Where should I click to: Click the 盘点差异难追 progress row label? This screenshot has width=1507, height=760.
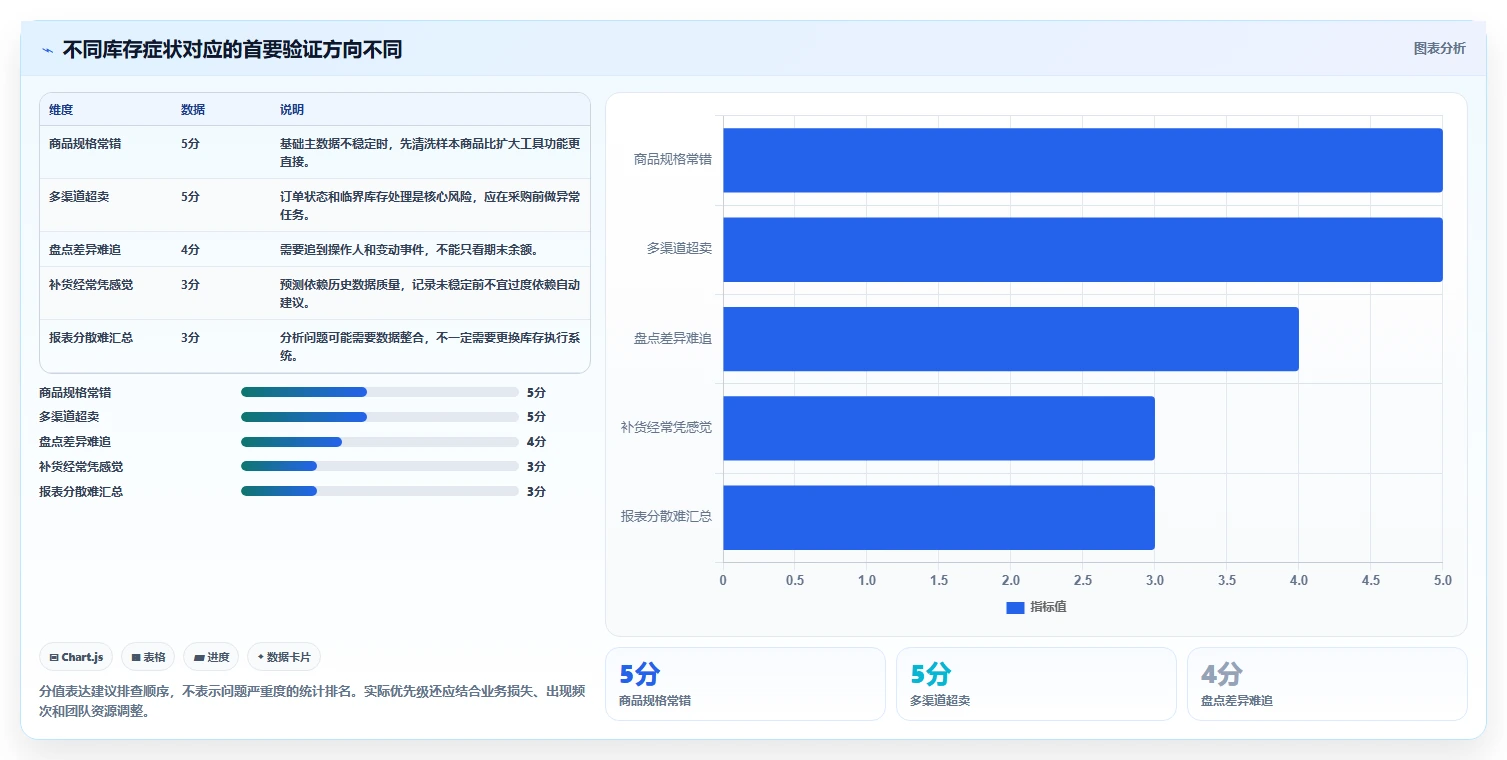pos(75,442)
